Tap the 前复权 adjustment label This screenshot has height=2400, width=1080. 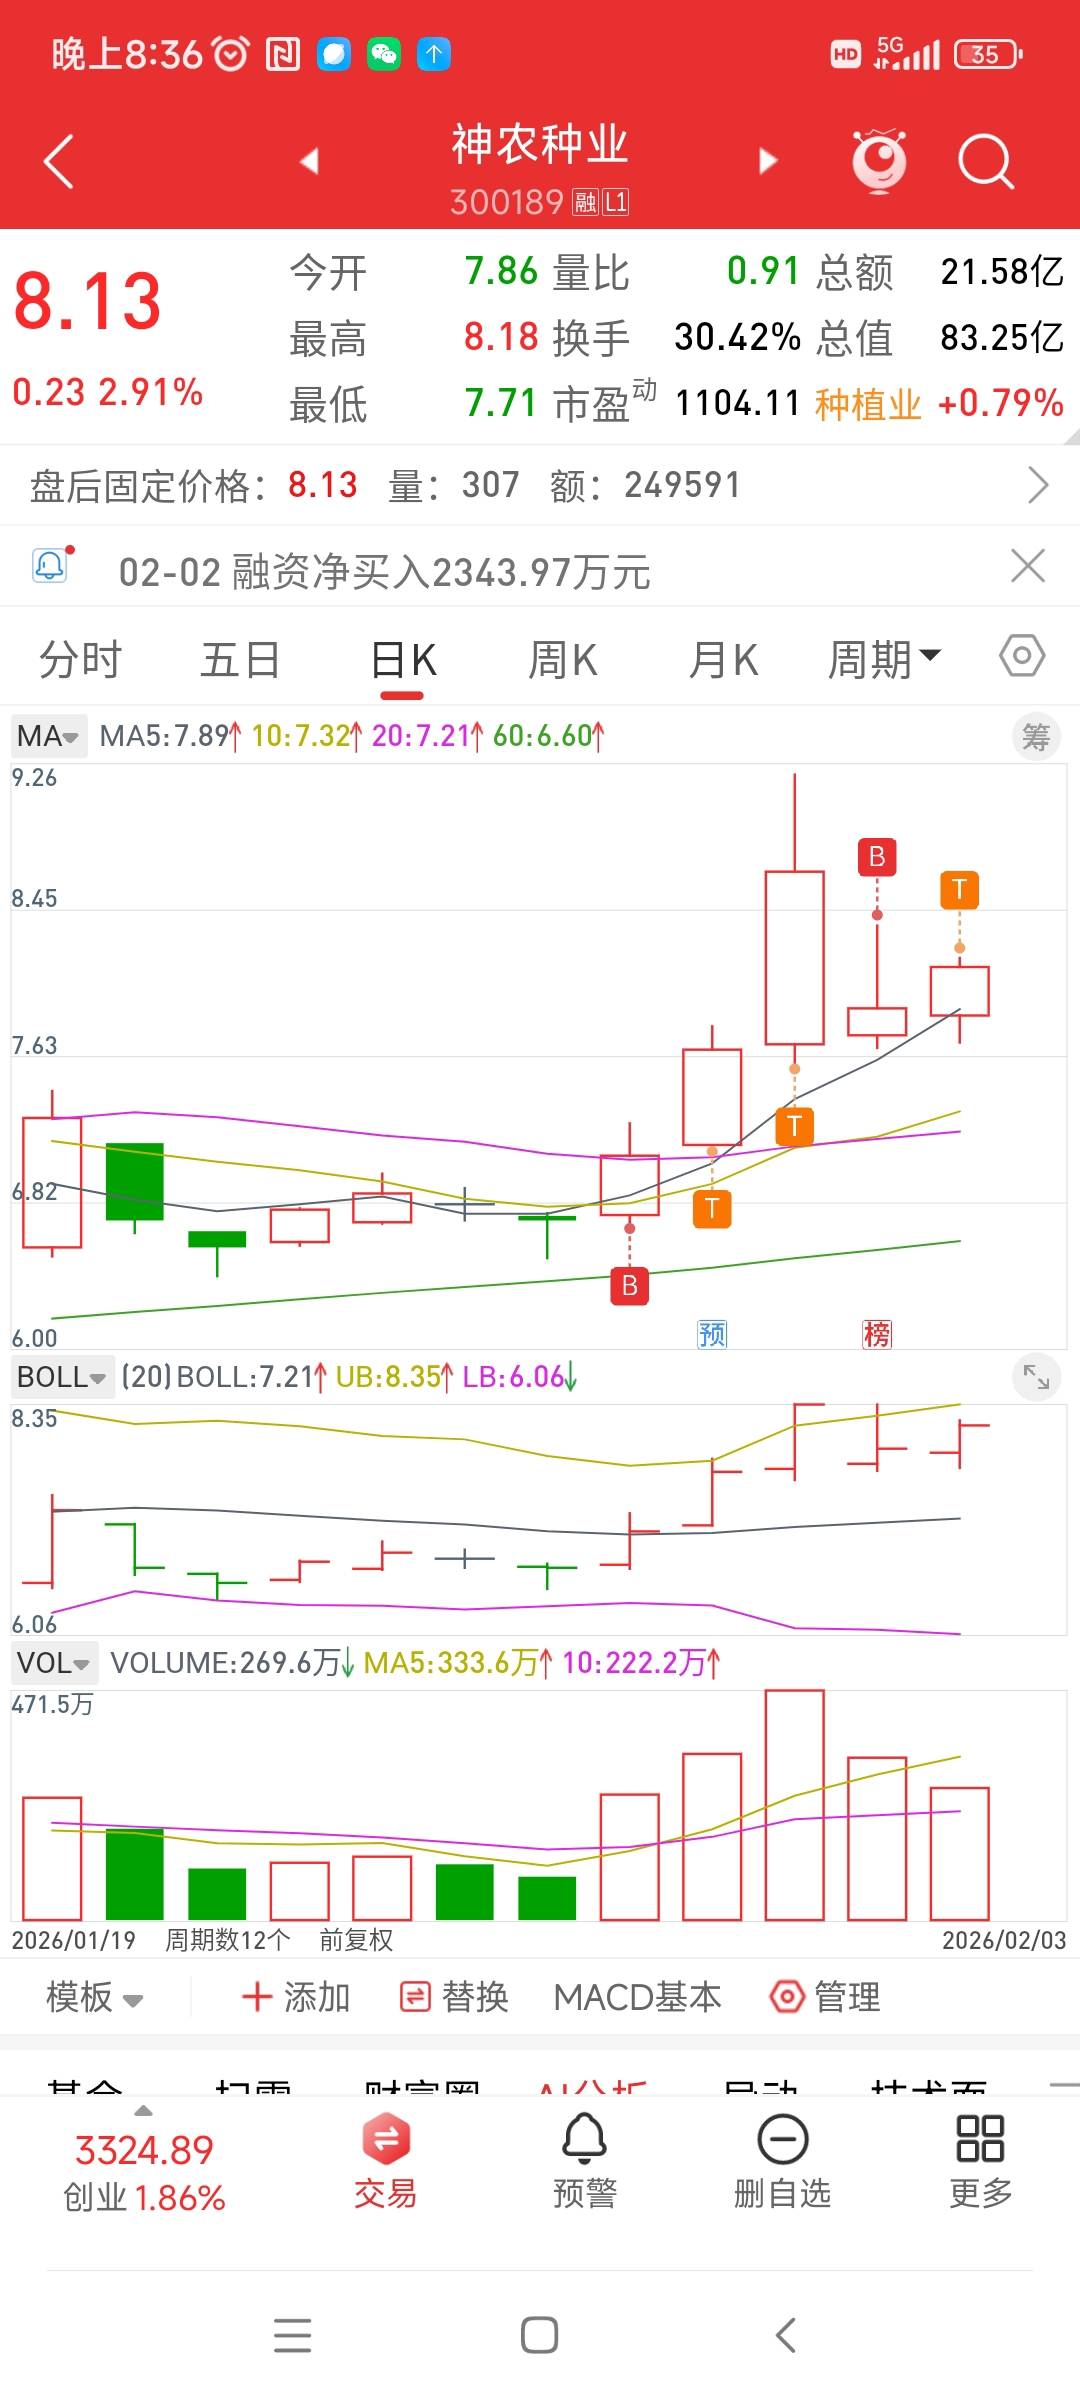coord(356,1940)
